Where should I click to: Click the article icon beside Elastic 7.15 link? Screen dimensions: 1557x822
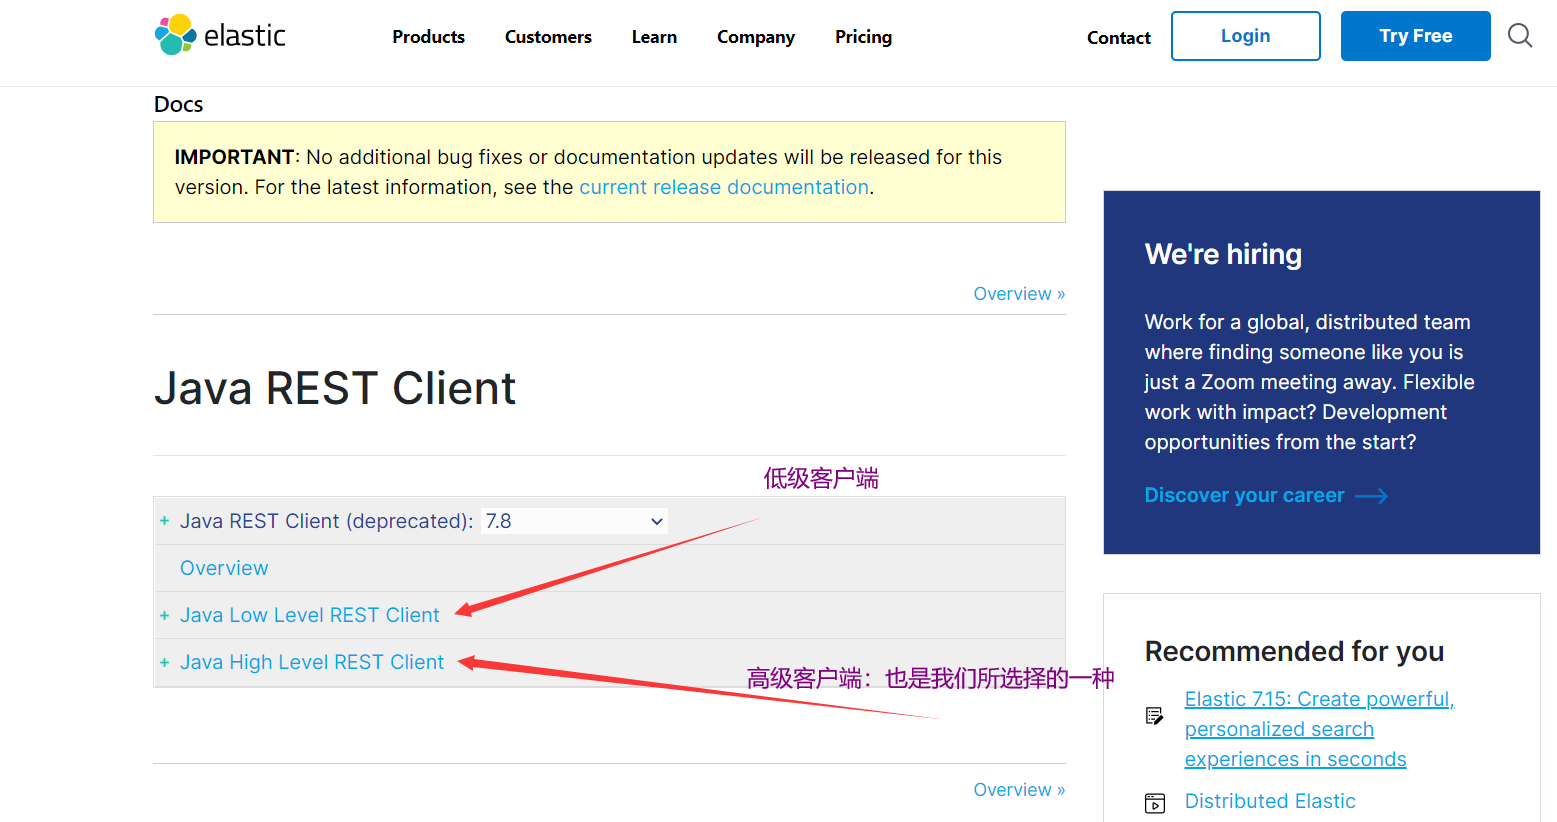coord(1155,716)
